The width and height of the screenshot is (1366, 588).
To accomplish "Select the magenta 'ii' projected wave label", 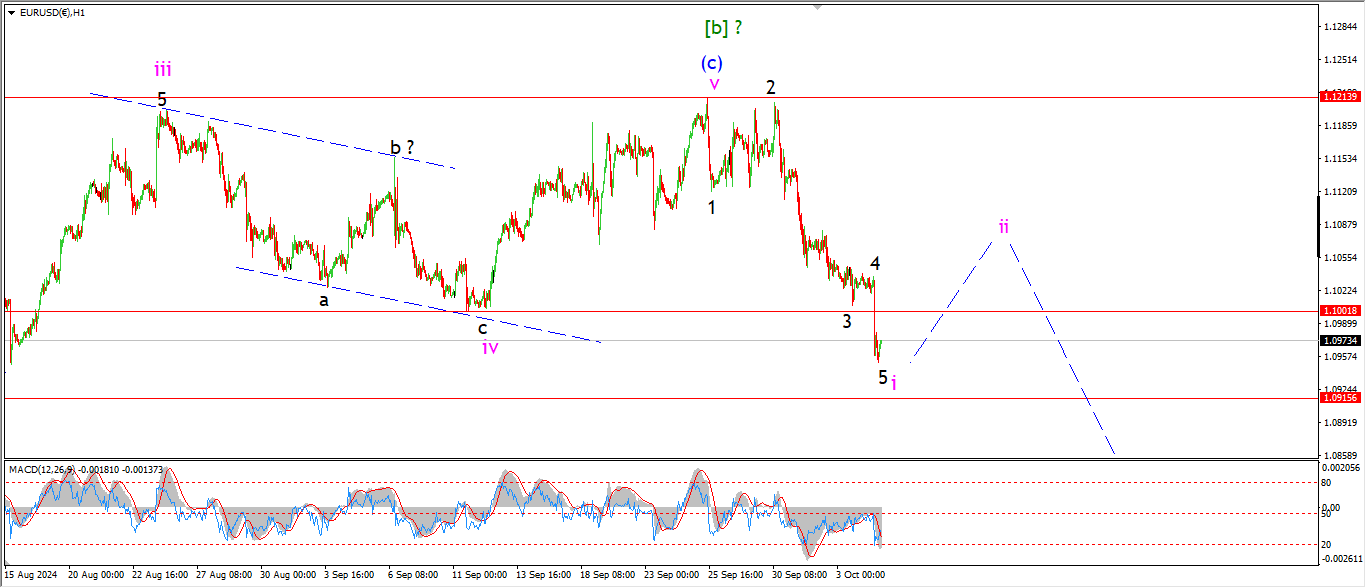I will point(1003,226).
